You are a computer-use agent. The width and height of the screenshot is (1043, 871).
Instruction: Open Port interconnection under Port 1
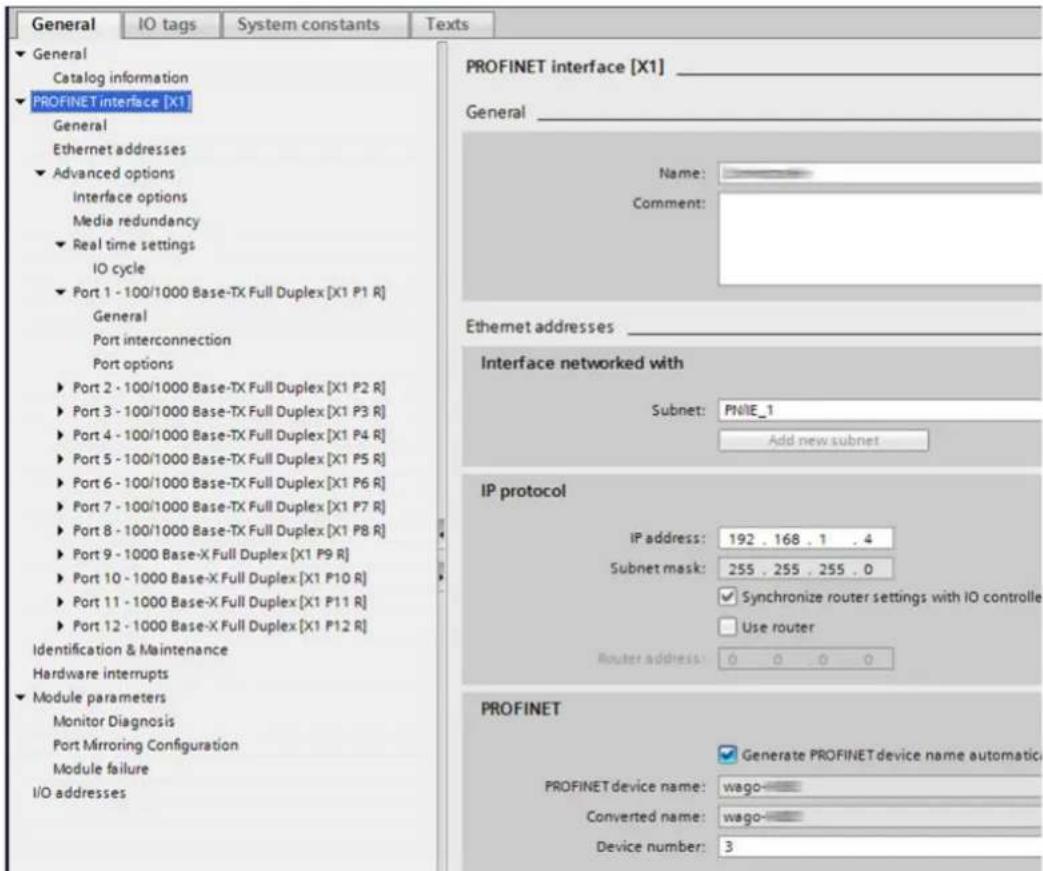162,340
